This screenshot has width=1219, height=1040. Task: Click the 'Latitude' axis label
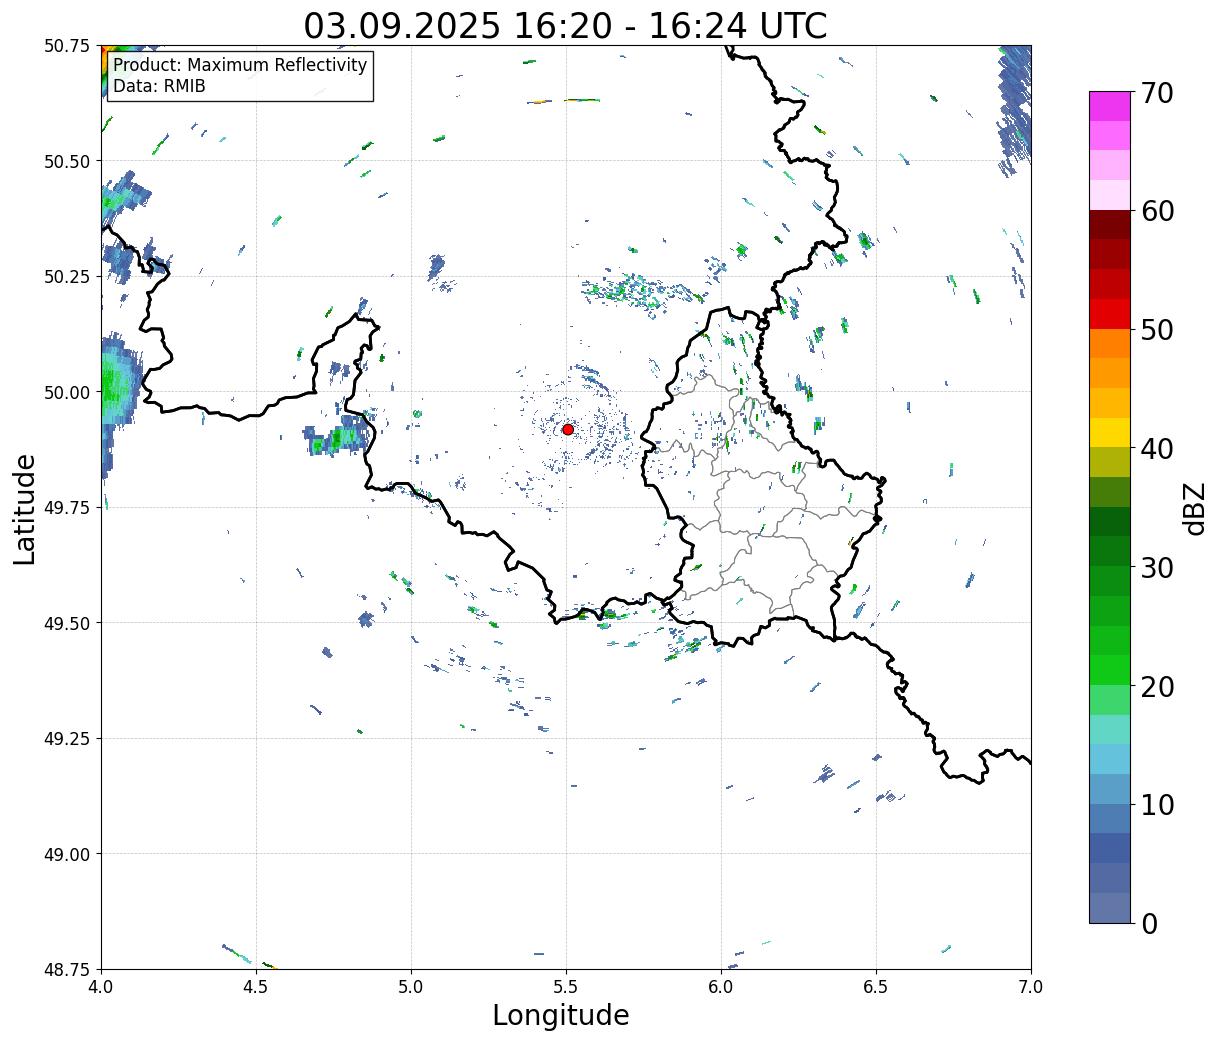25,510
